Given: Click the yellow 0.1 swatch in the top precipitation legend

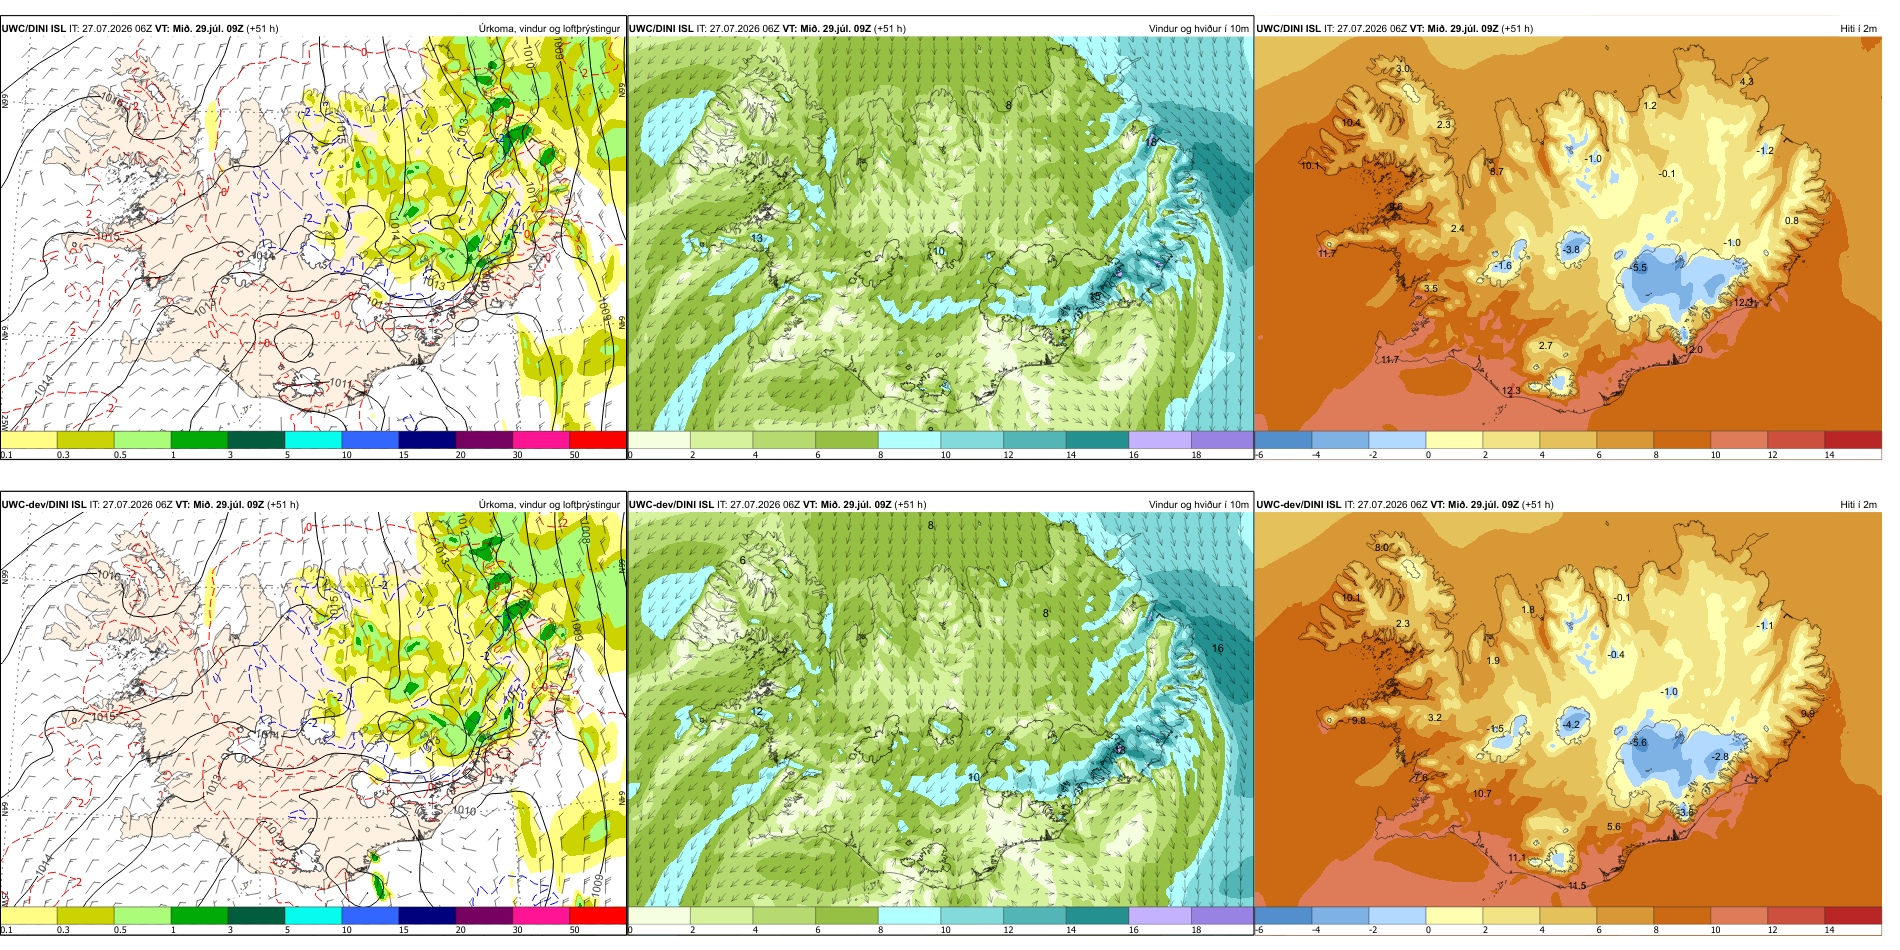Looking at the screenshot, I should (x=29, y=439).
